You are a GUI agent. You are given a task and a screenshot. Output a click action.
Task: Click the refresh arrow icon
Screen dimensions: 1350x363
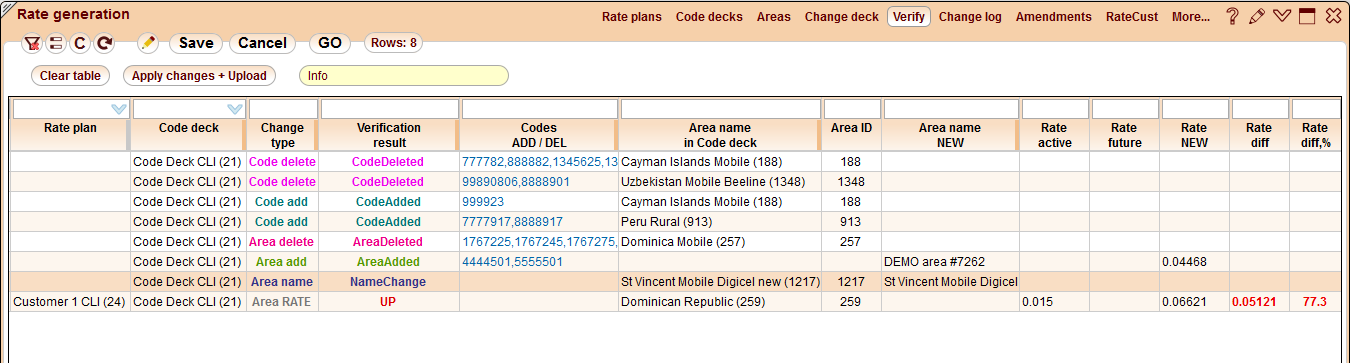tap(104, 43)
